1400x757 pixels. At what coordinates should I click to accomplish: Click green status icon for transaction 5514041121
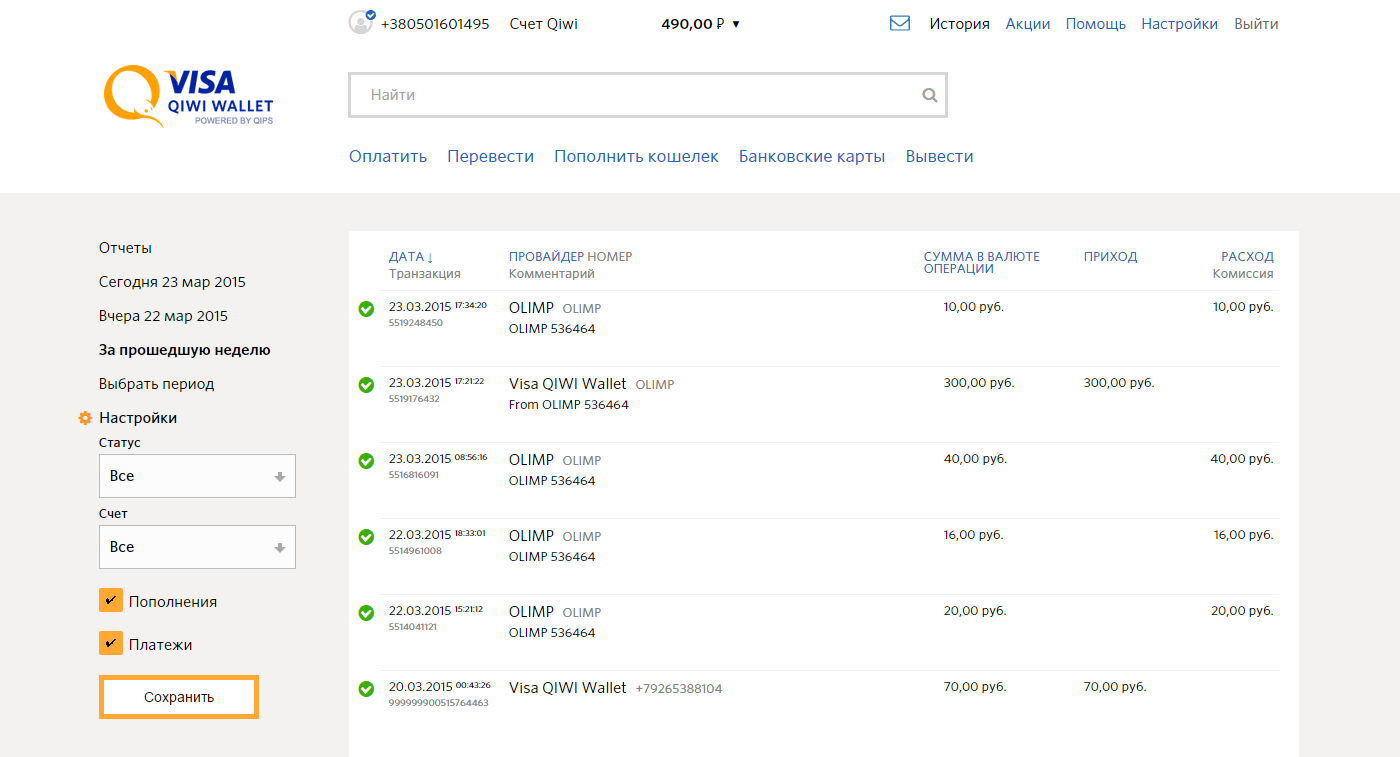pyautogui.click(x=366, y=613)
